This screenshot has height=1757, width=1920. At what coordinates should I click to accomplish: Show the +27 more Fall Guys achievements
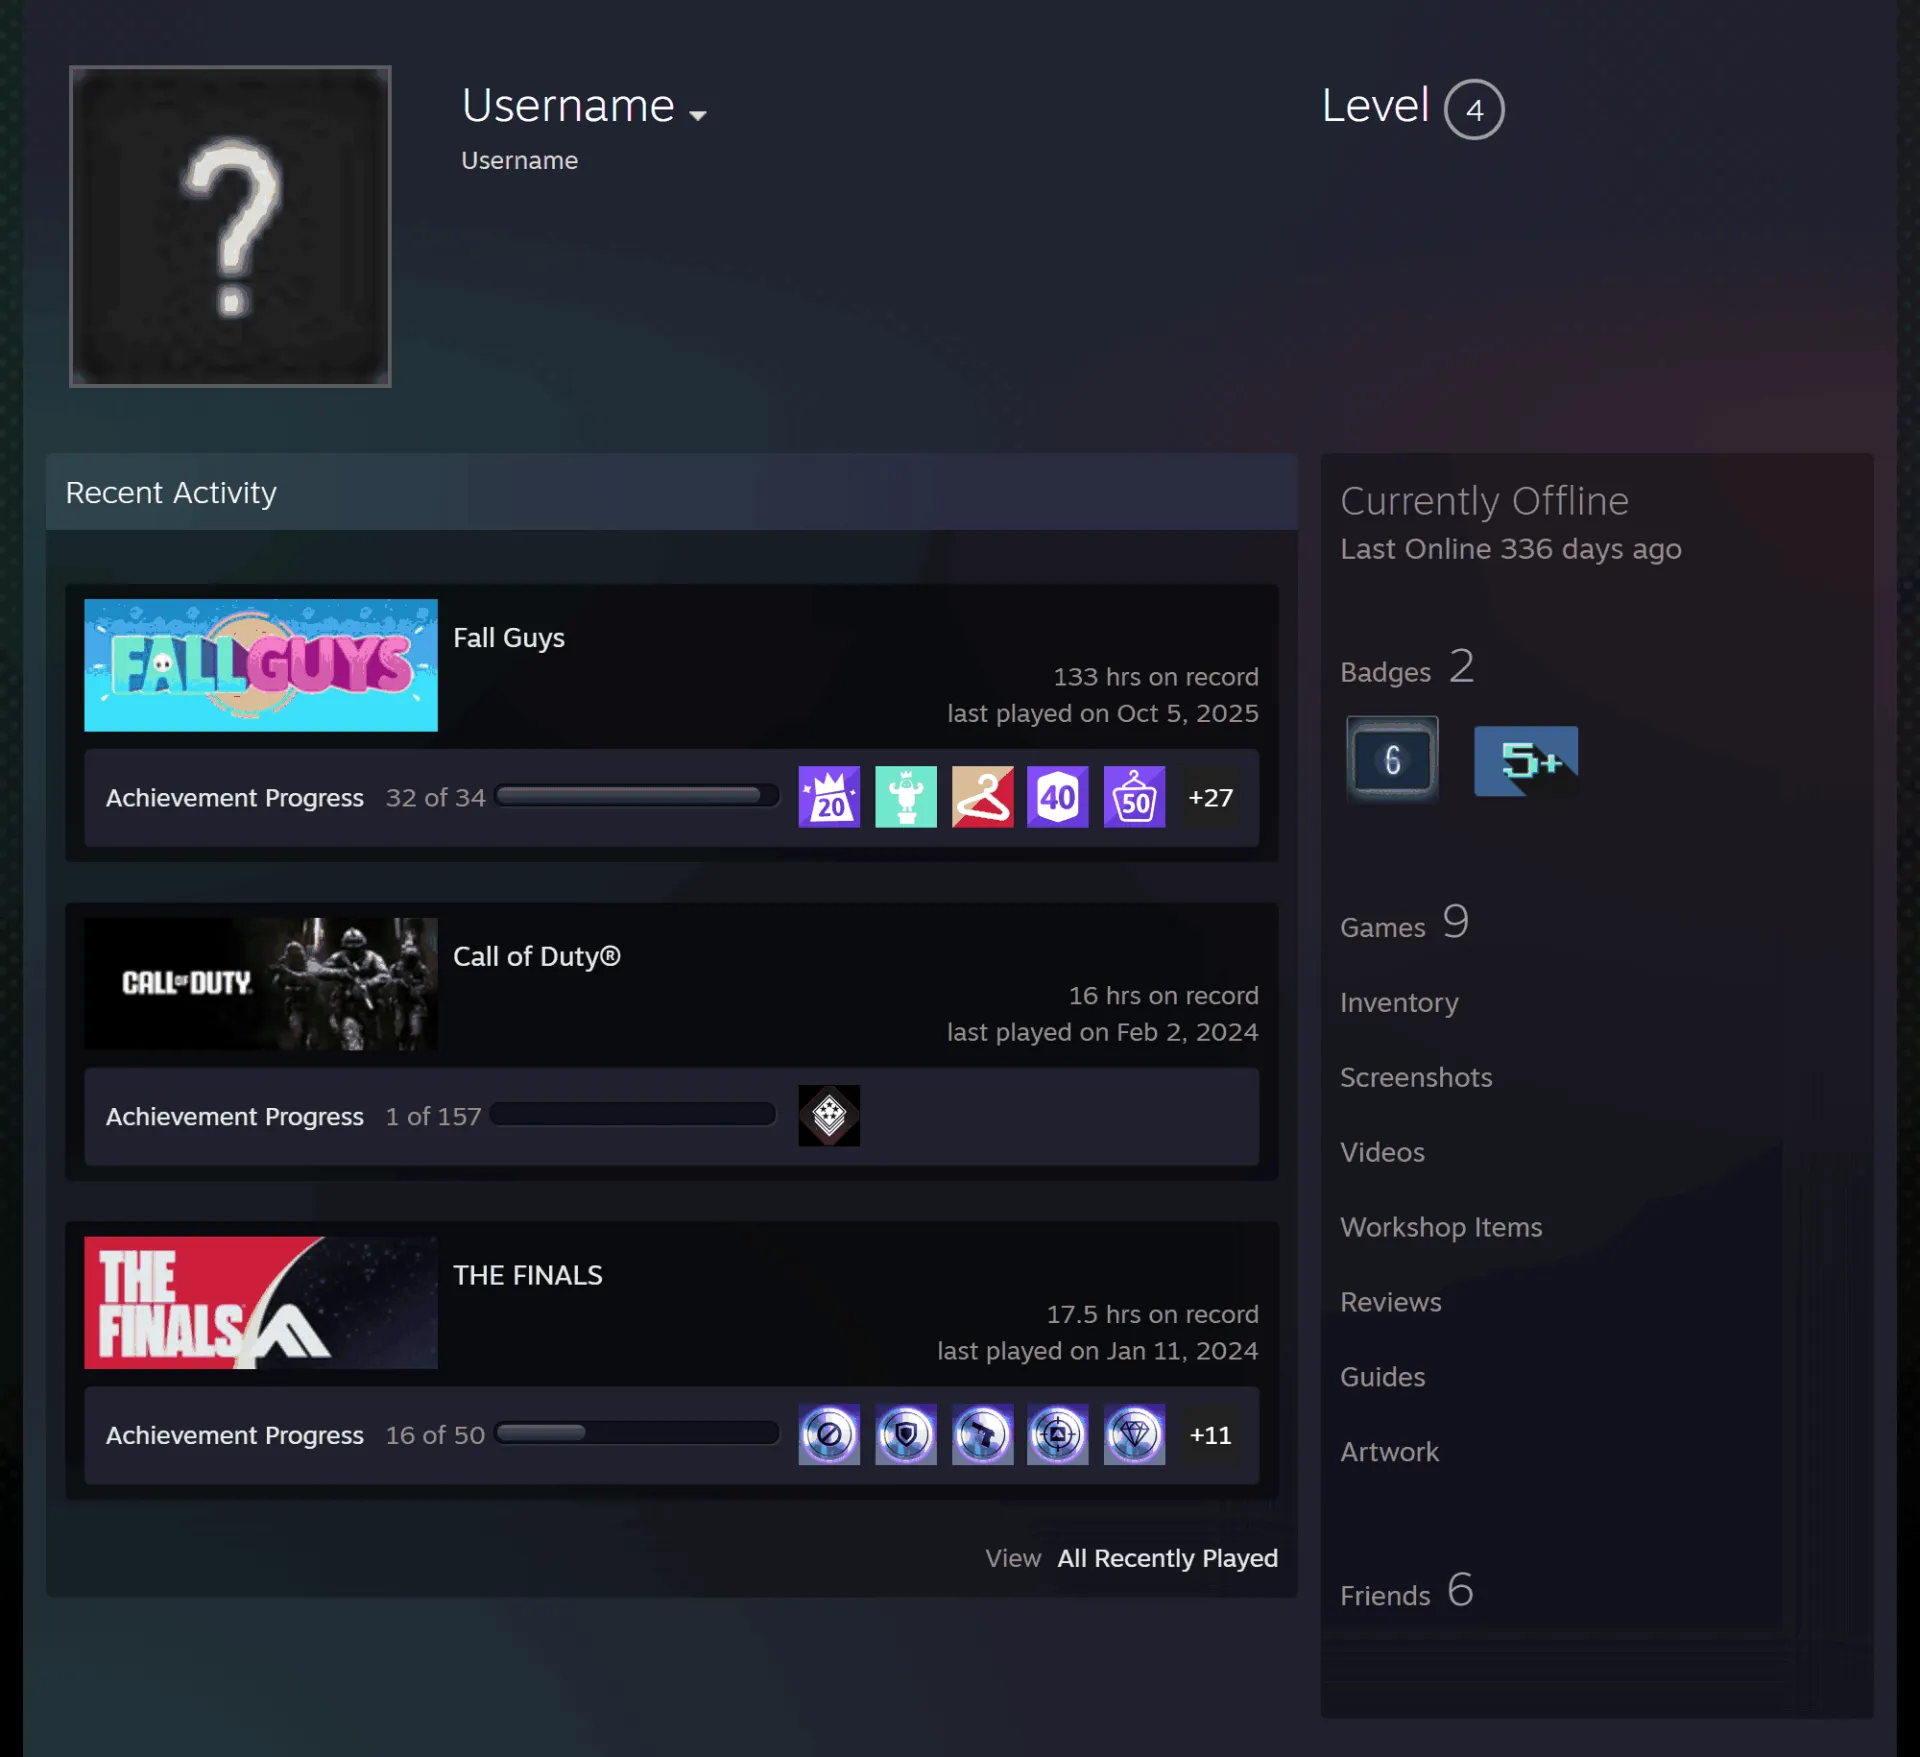pos(1210,797)
